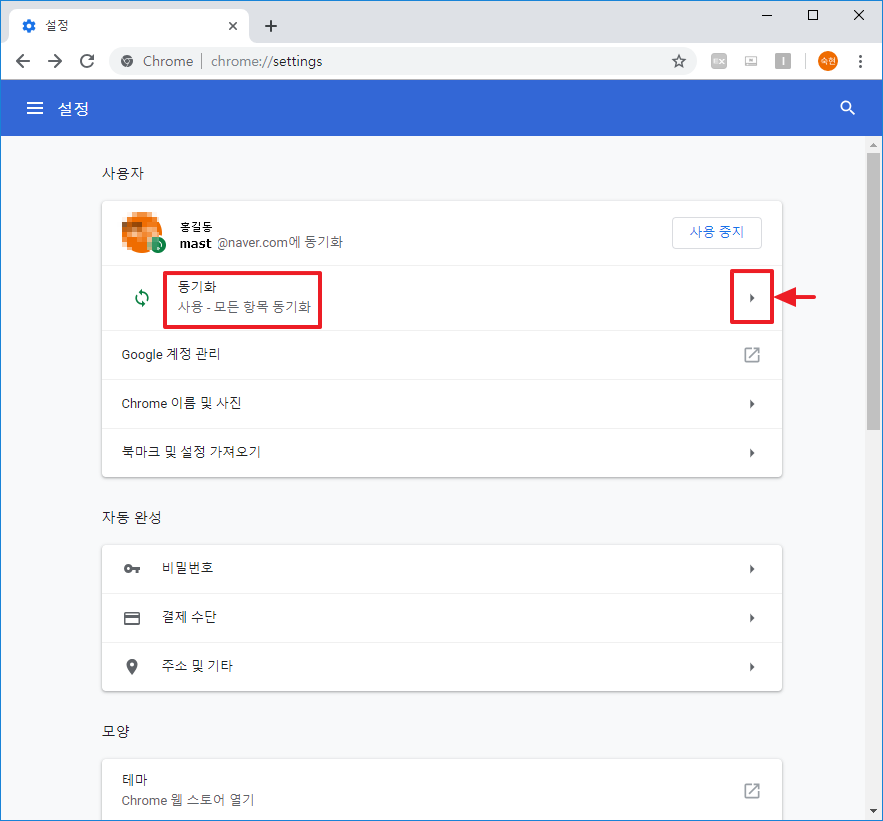Click the scrollbar down arrow
Viewport: 883px width, 821px height.
(873, 811)
